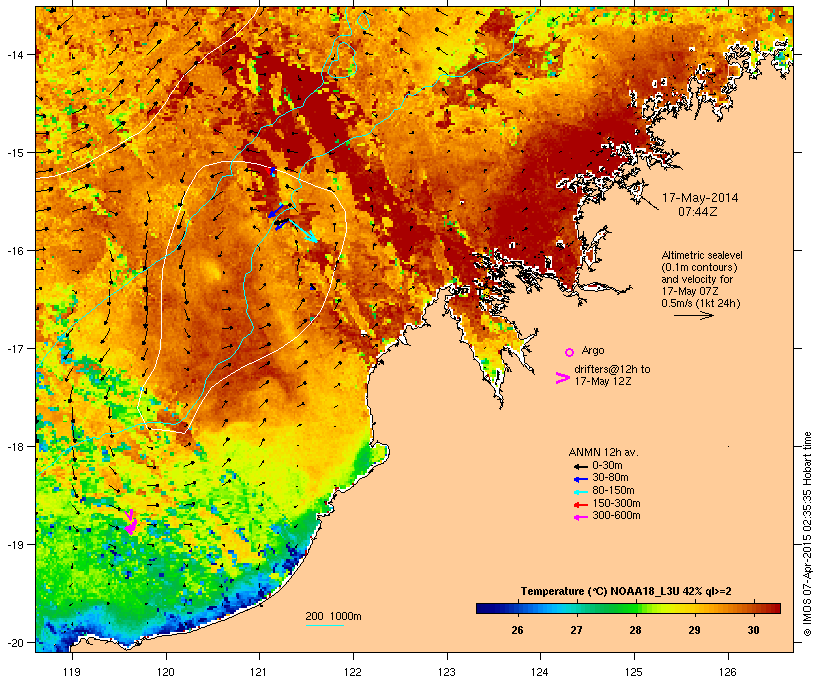
Task: Click the longitude axis label 123
Action: pyautogui.click(x=447, y=672)
